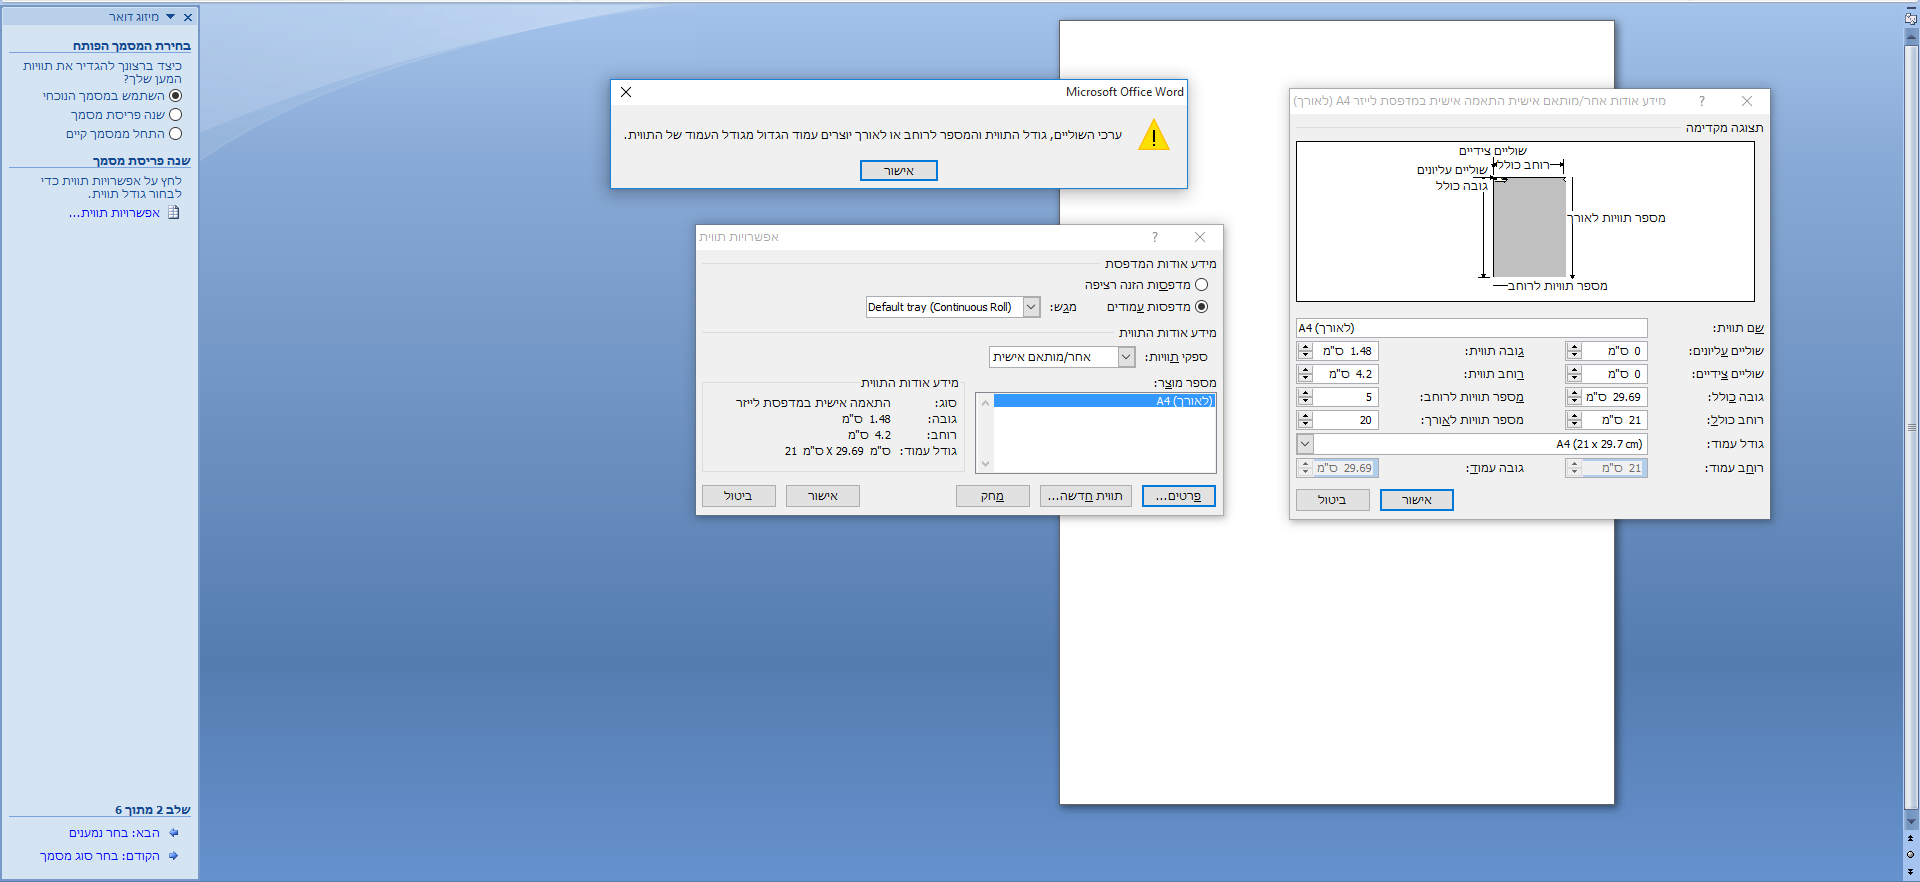The width and height of the screenshot is (1920, 882).
Task: Click the Select Browse Object round button
Action: click(1911, 855)
